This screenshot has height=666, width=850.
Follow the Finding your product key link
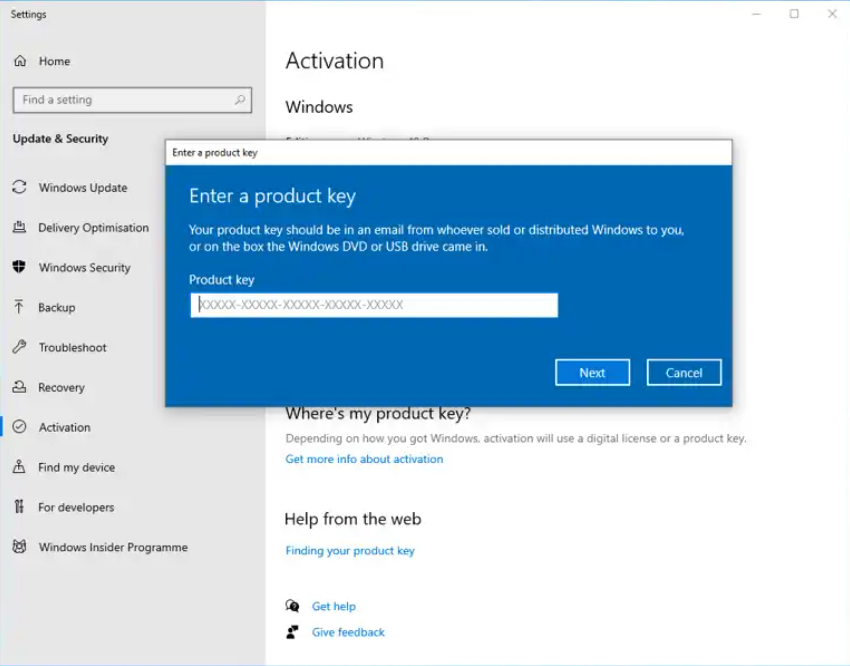click(x=350, y=551)
